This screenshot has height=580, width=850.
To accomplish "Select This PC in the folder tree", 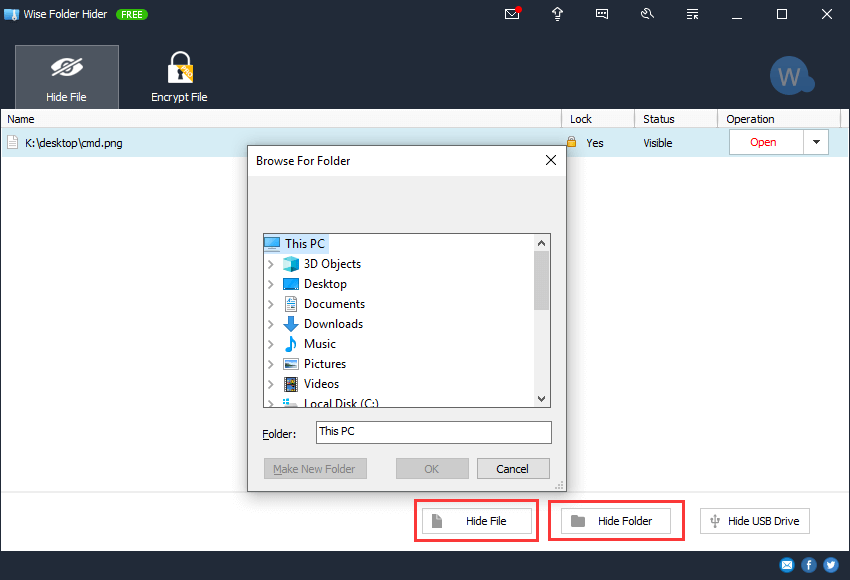I will (x=296, y=244).
